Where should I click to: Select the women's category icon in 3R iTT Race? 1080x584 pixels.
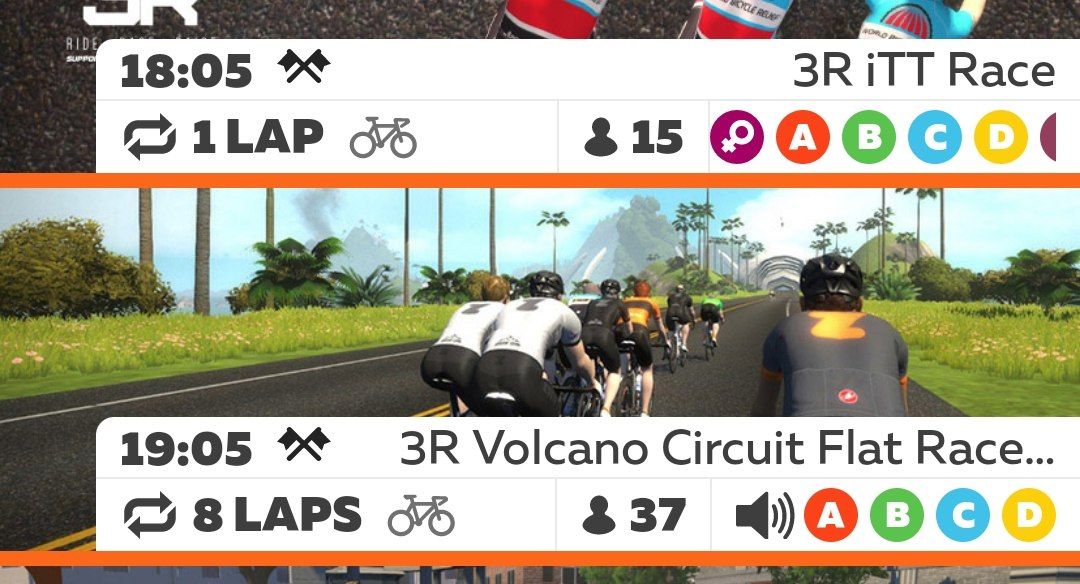click(x=736, y=137)
